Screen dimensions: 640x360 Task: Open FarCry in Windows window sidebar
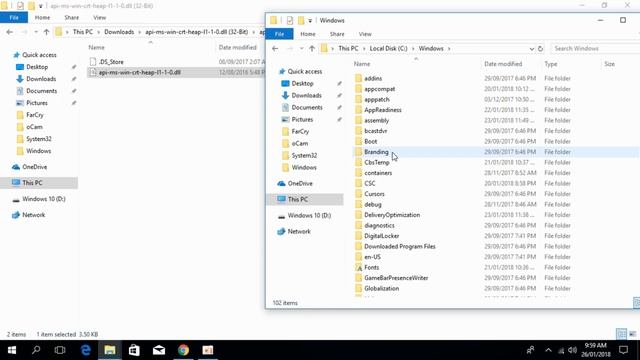(x=300, y=131)
